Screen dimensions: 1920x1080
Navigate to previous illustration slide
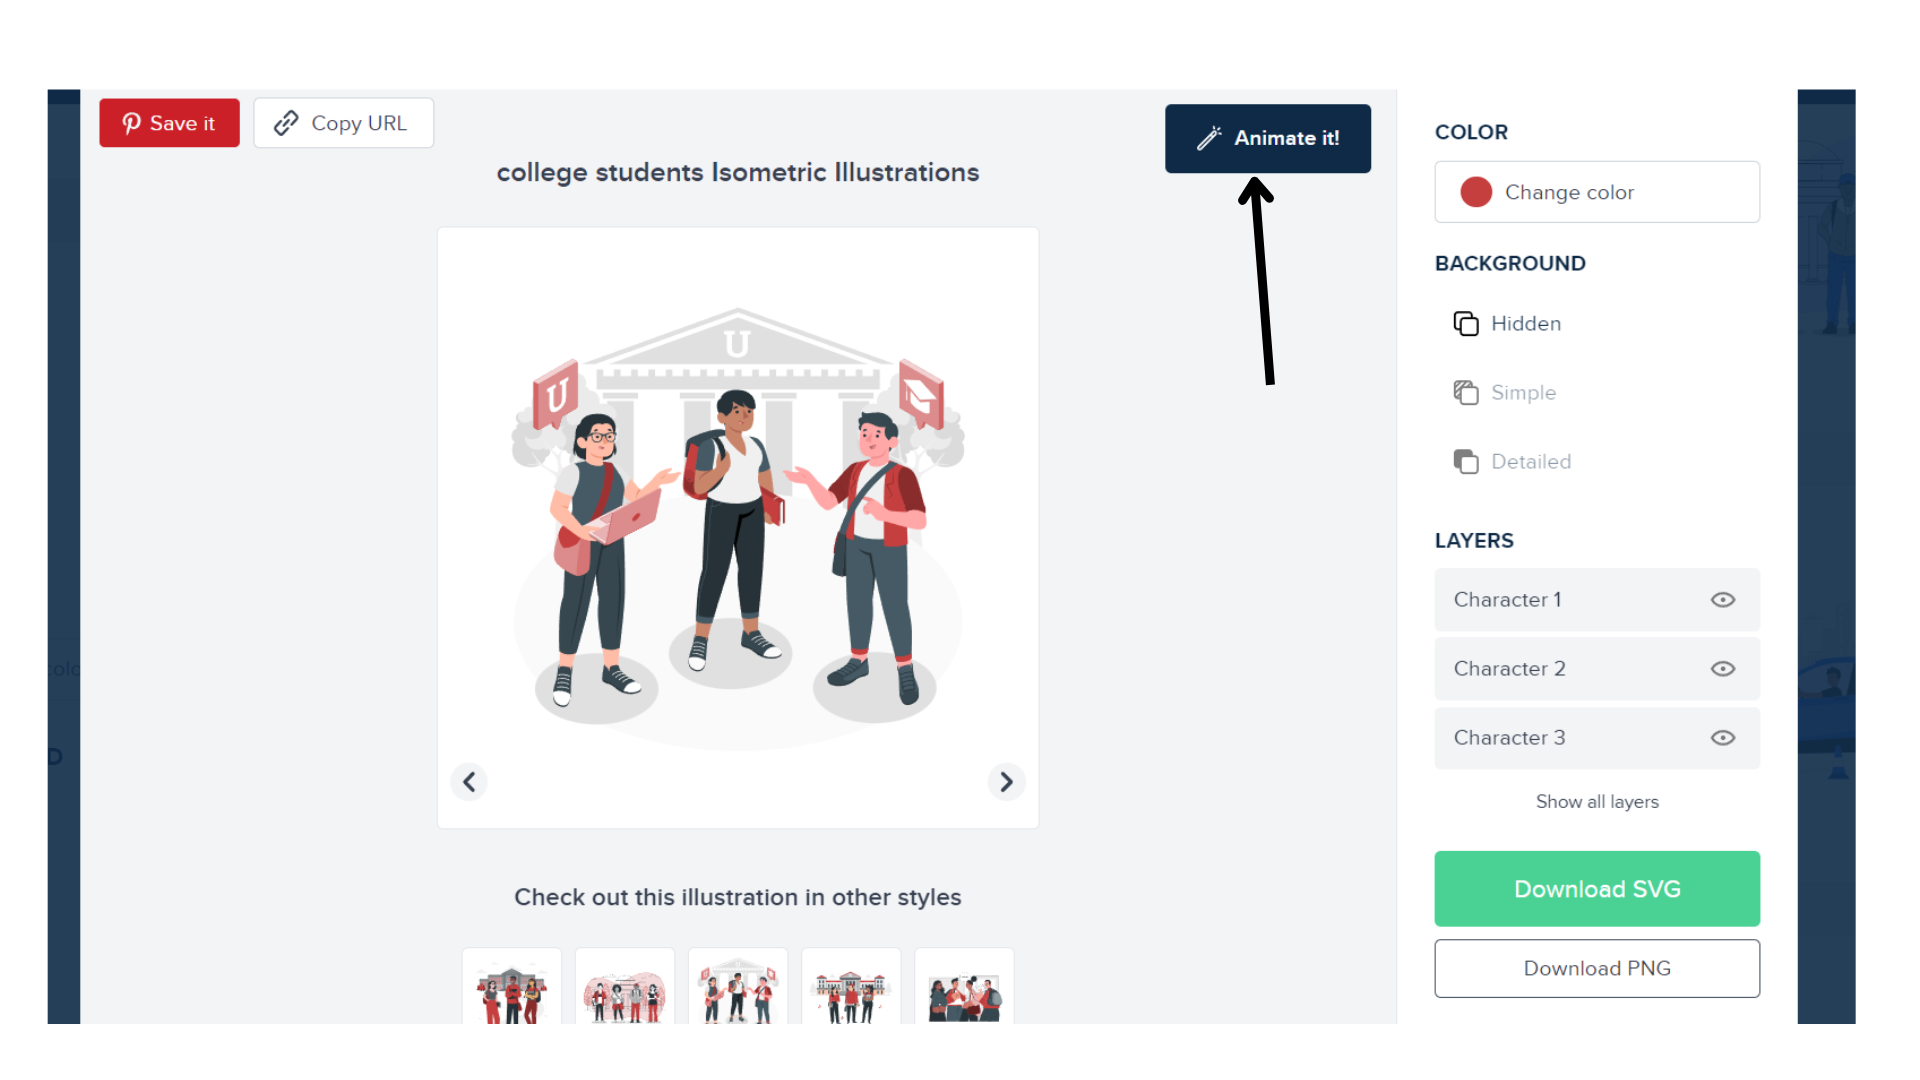pos(469,782)
